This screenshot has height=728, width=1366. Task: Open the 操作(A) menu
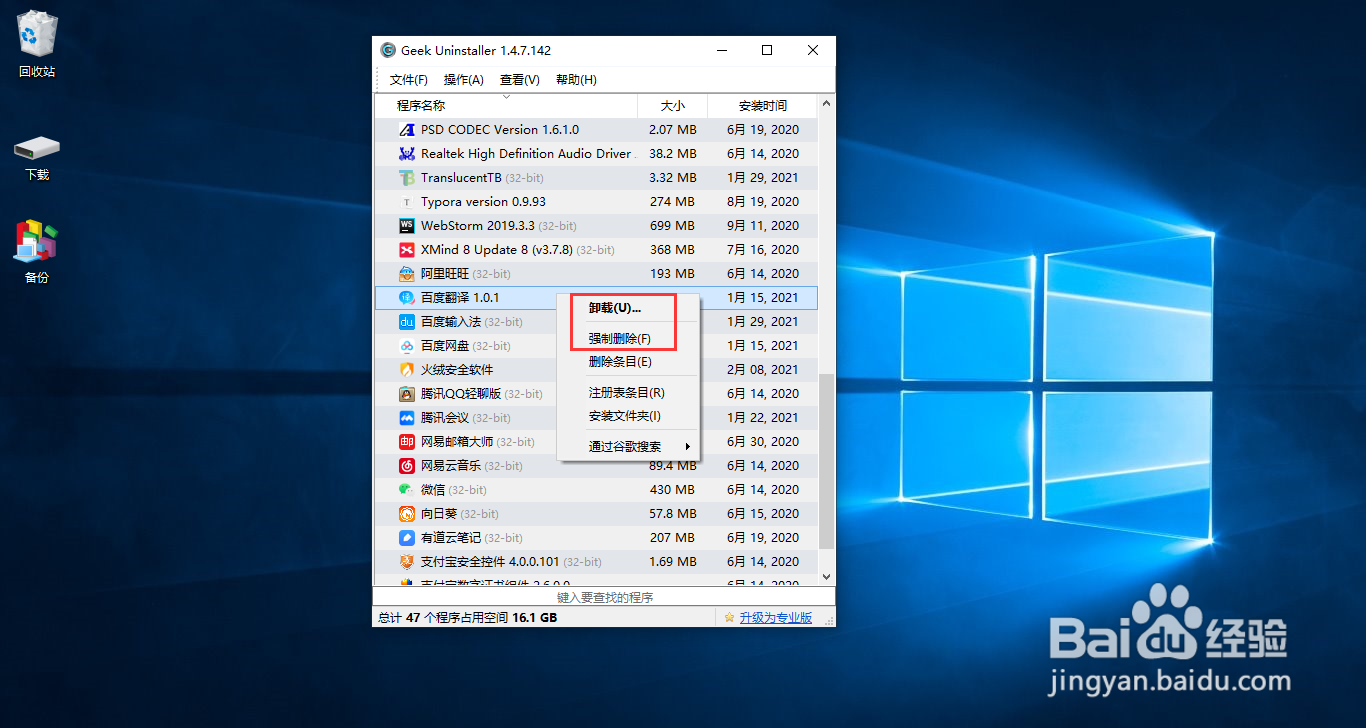coord(463,80)
